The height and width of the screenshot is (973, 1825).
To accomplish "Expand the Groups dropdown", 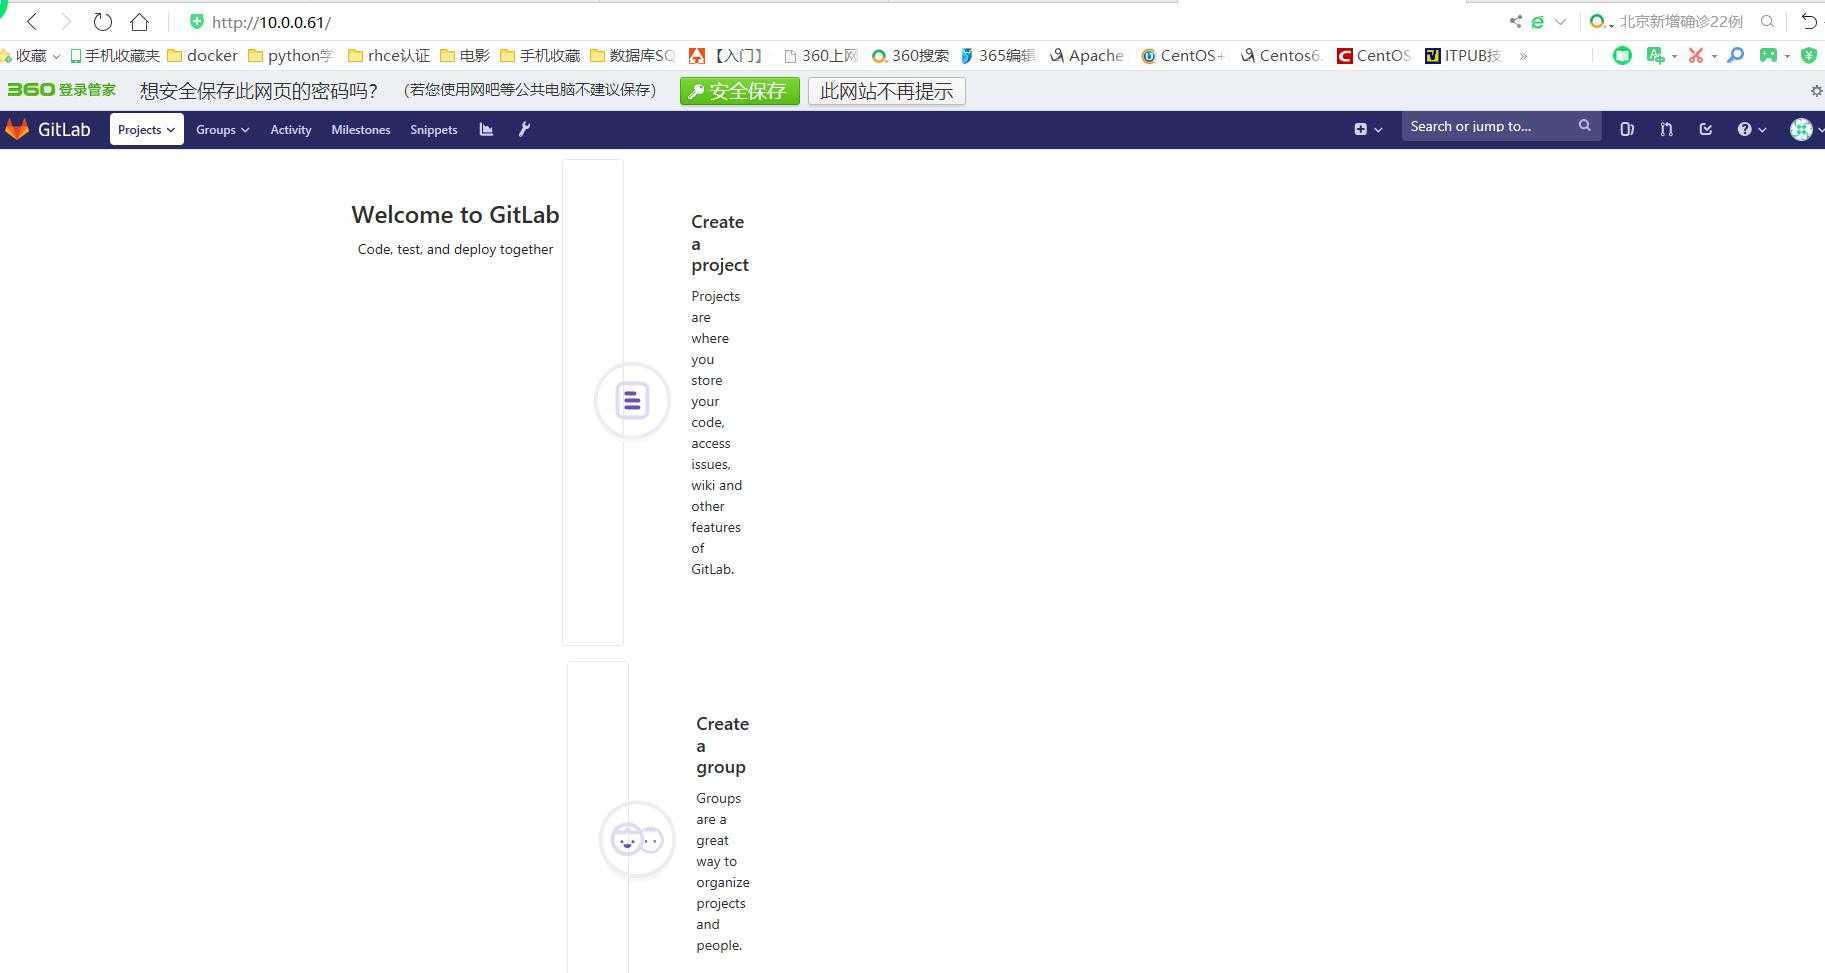I will 222,129.
